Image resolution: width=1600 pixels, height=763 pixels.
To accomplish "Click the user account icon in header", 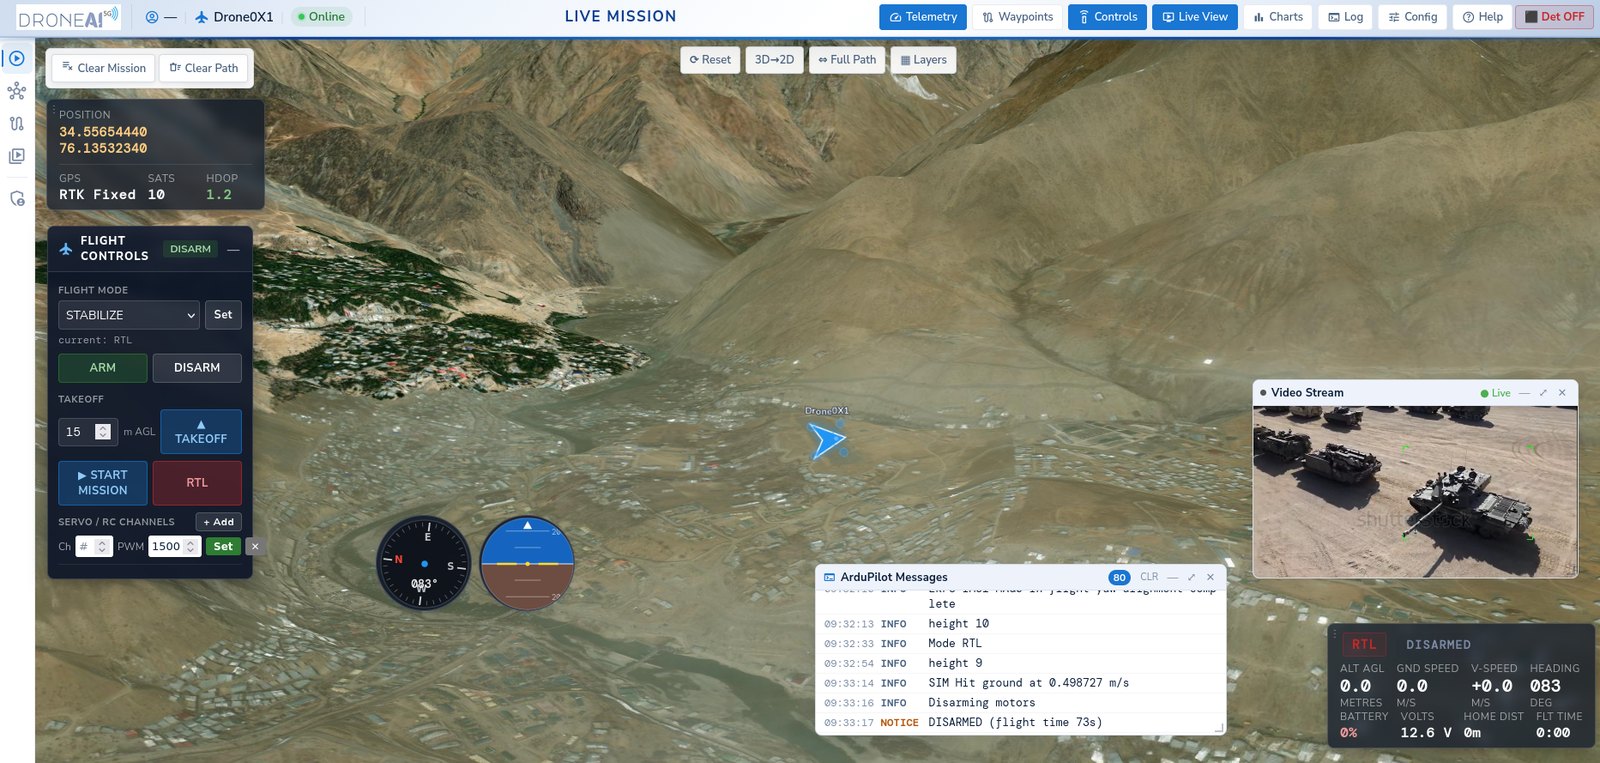I will [x=152, y=17].
